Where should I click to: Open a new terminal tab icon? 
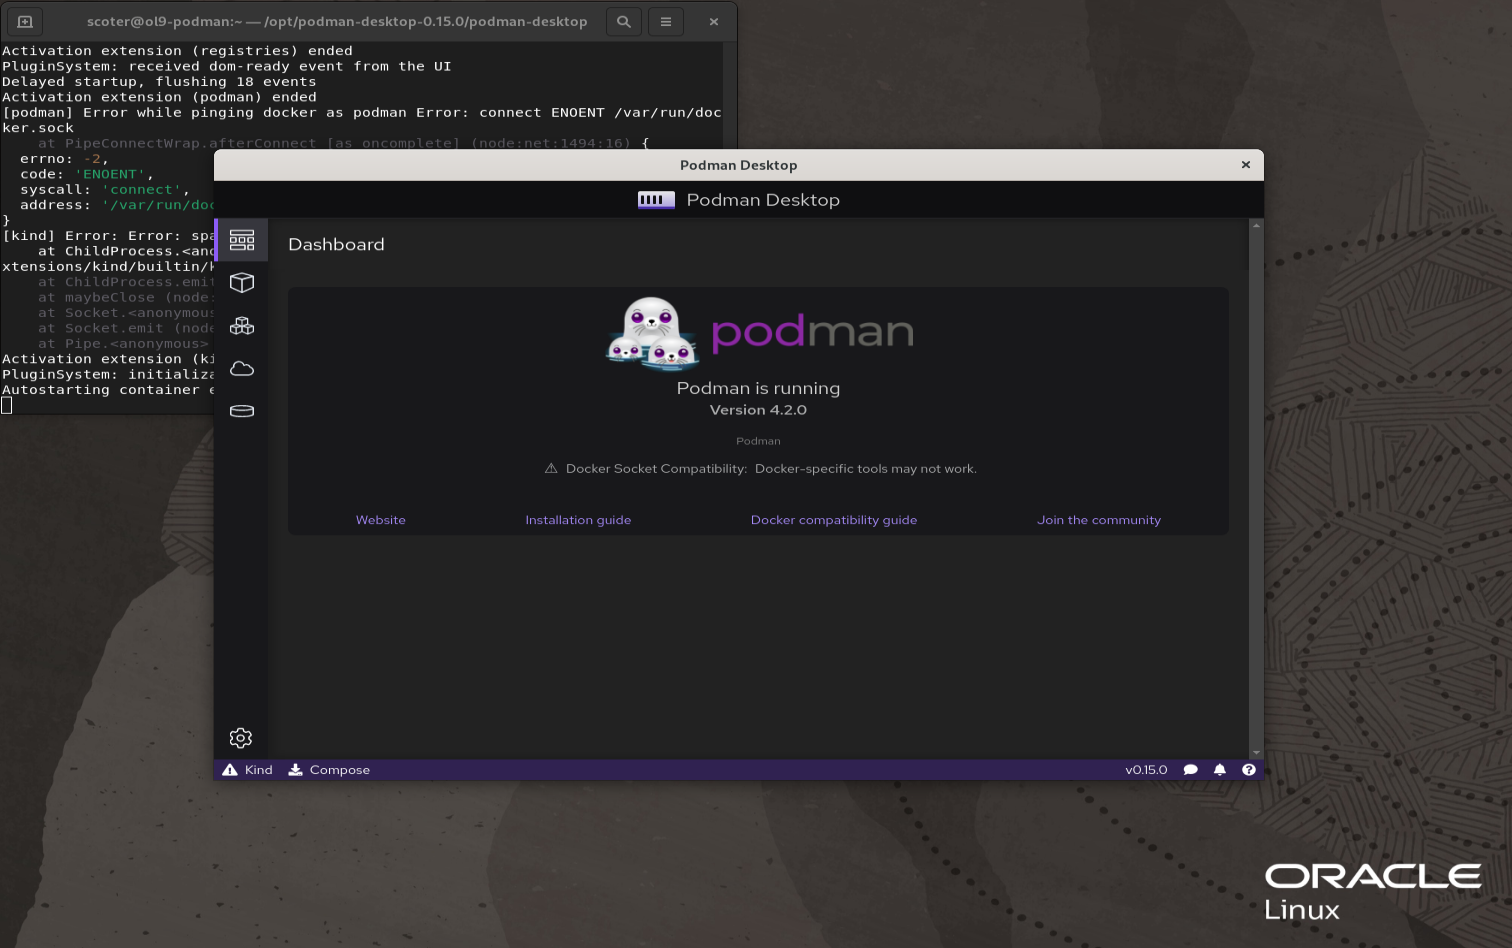[x=24, y=20]
